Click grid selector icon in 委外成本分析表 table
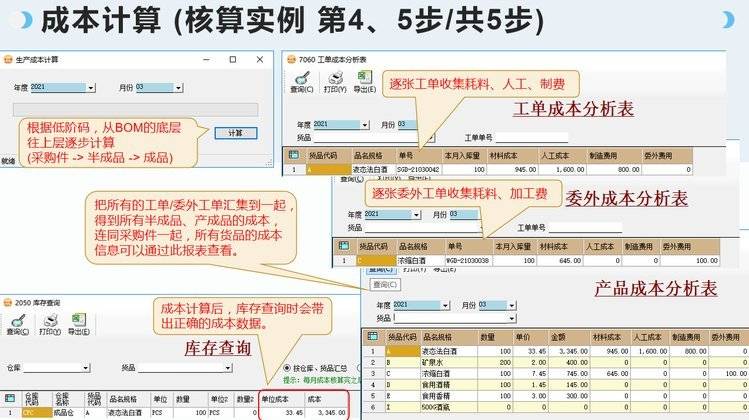This screenshot has height=420, width=749. [344, 245]
